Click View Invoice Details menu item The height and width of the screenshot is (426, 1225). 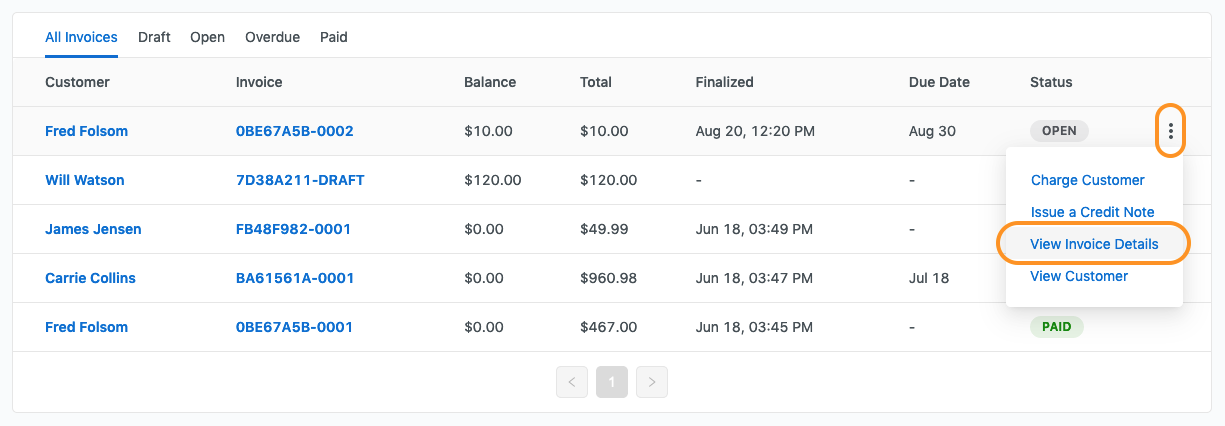coord(1094,244)
